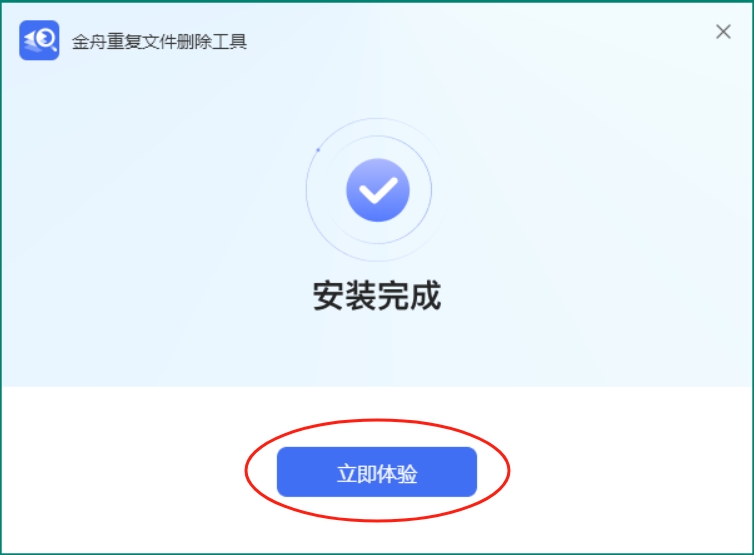
Task: Close the installer window with the X
Action: [x=723, y=32]
